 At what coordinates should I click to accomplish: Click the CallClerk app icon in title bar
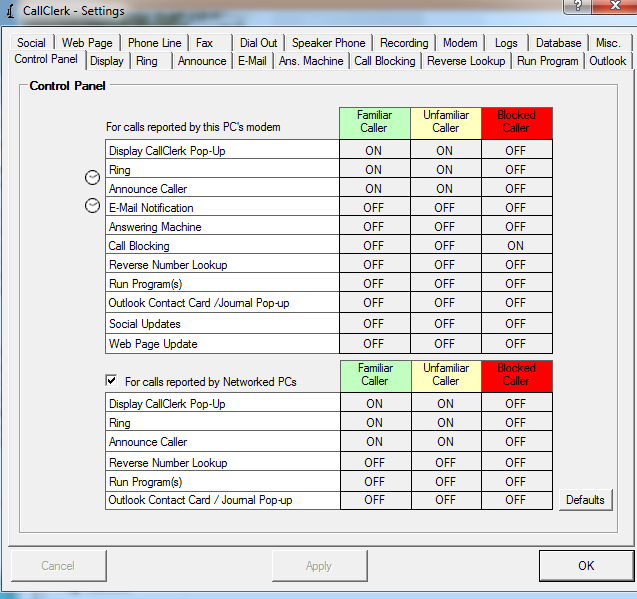(11, 11)
